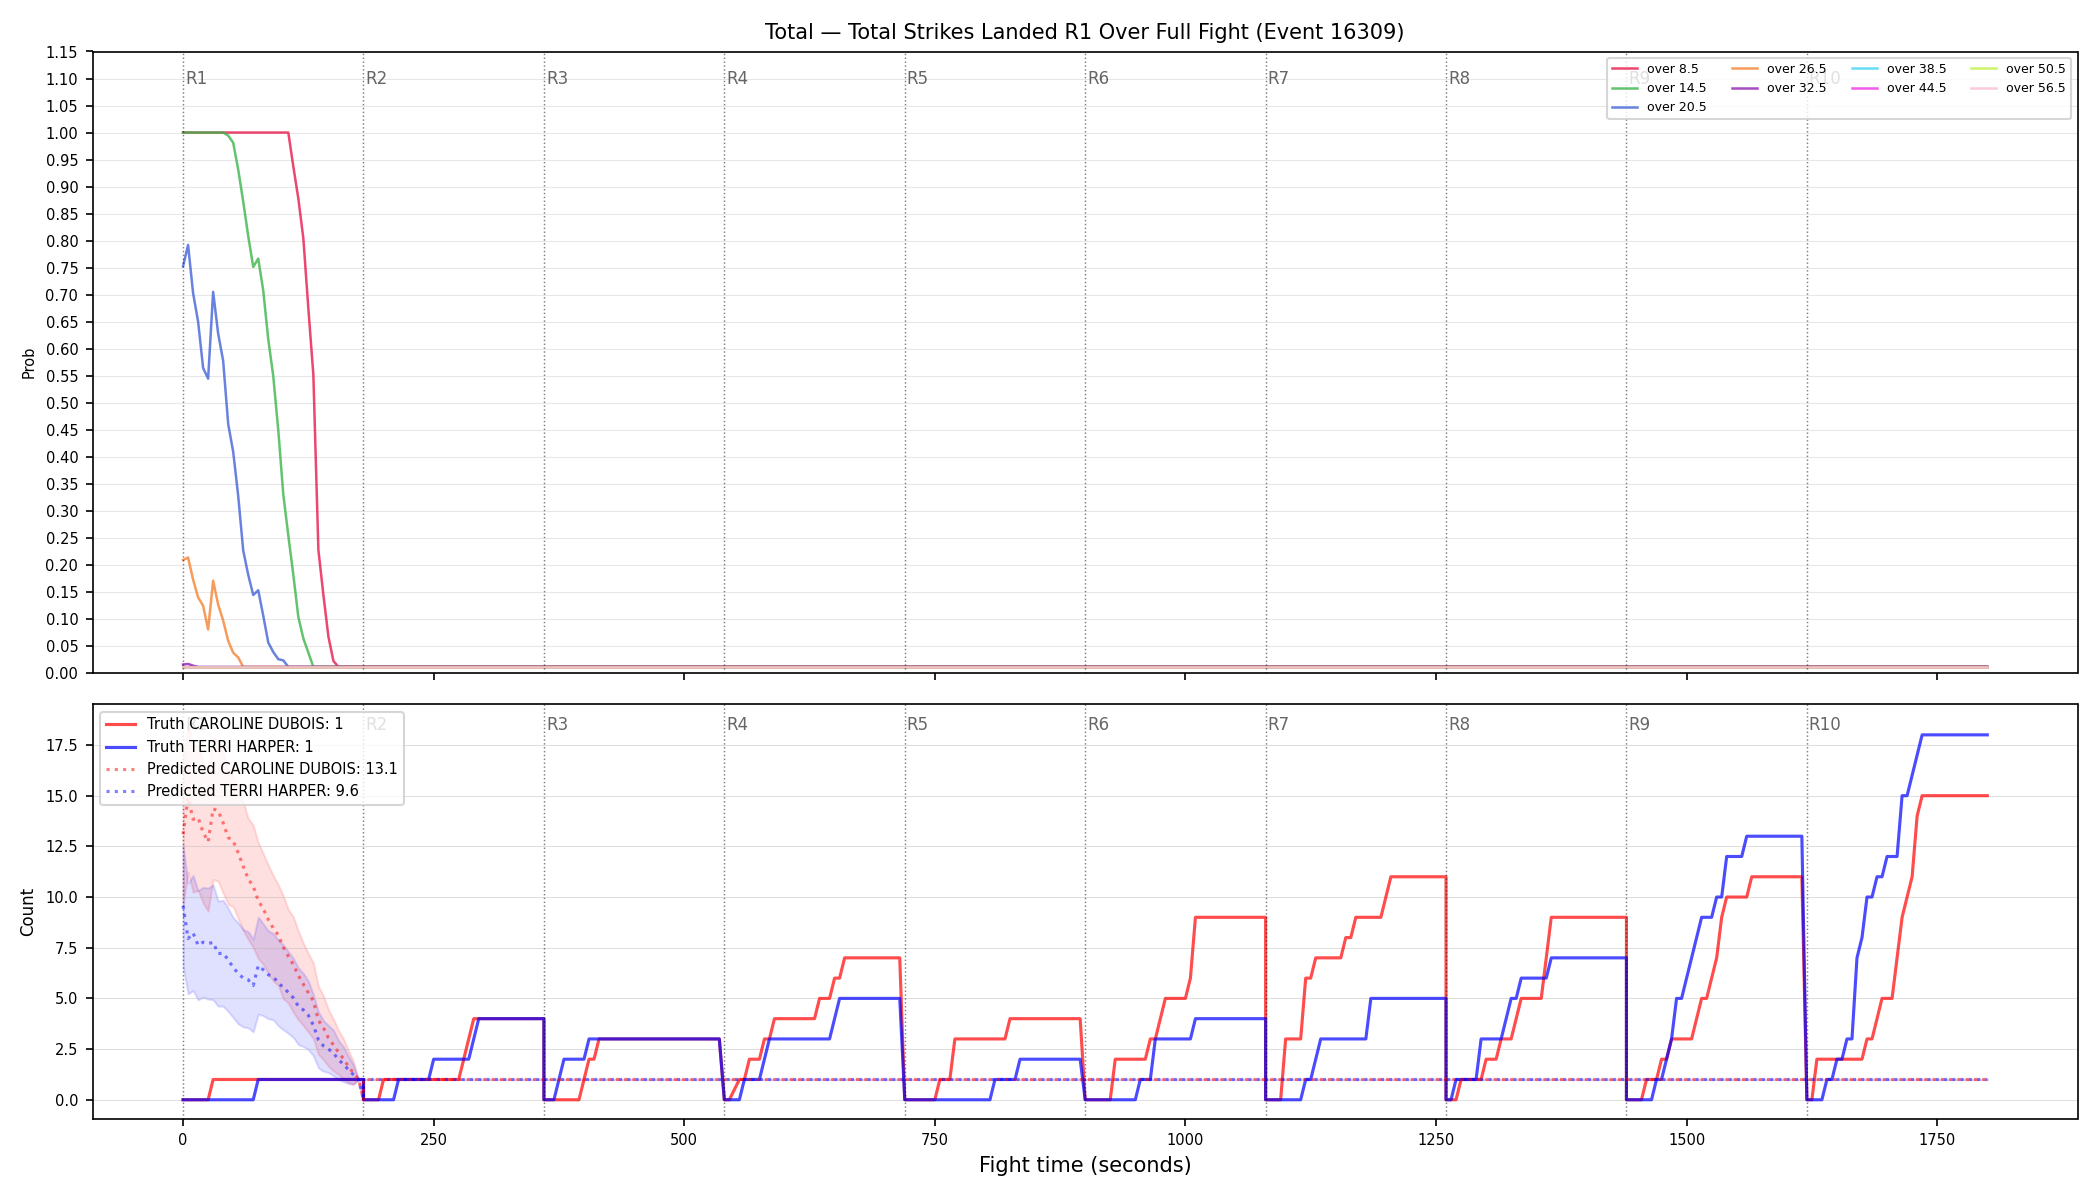Image resolution: width=2100 pixels, height=1200 pixels.
Task: Click the R3 round marker in Prob chart
Action: coord(557,78)
